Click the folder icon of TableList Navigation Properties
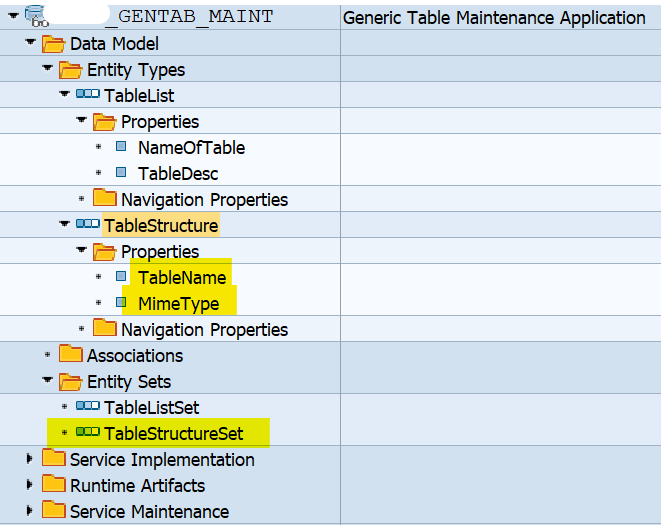 105,197
